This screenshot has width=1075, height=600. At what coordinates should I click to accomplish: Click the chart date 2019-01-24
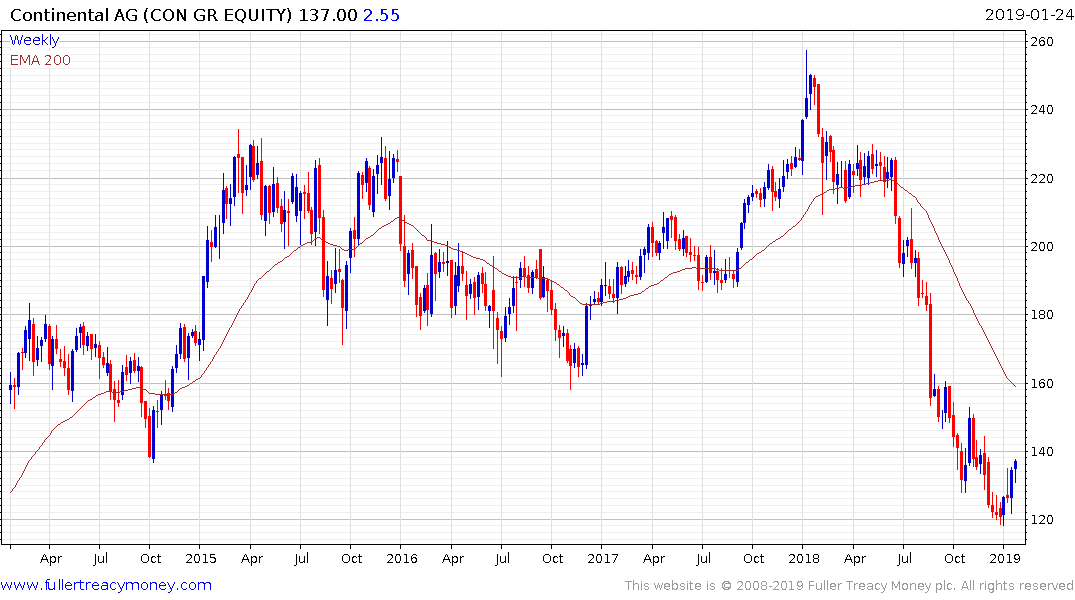(1029, 15)
